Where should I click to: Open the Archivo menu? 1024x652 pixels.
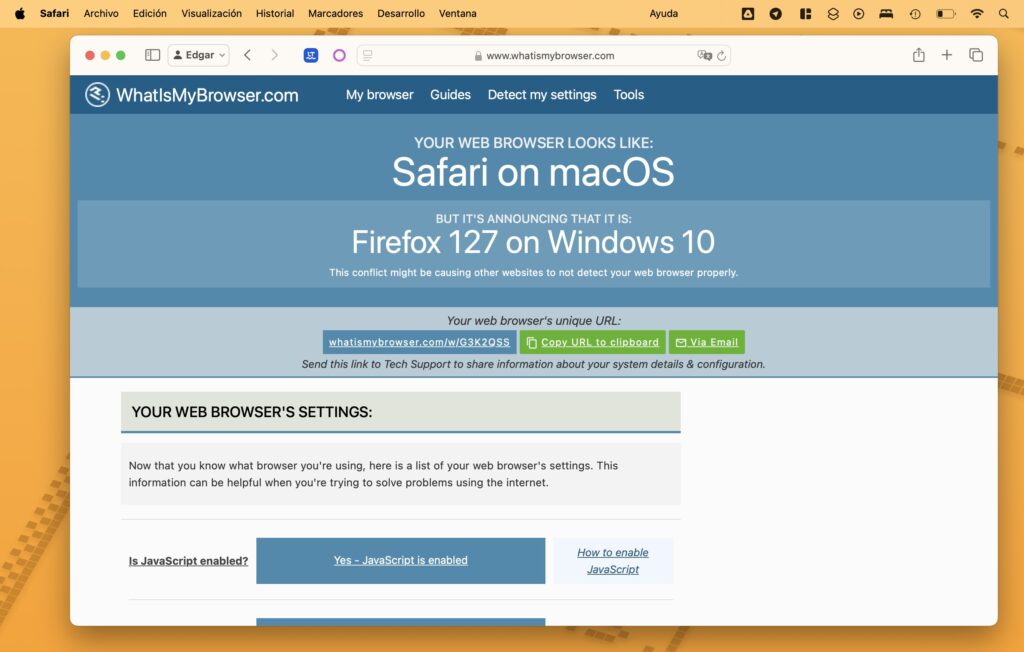pyautogui.click(x=101, y=13)
